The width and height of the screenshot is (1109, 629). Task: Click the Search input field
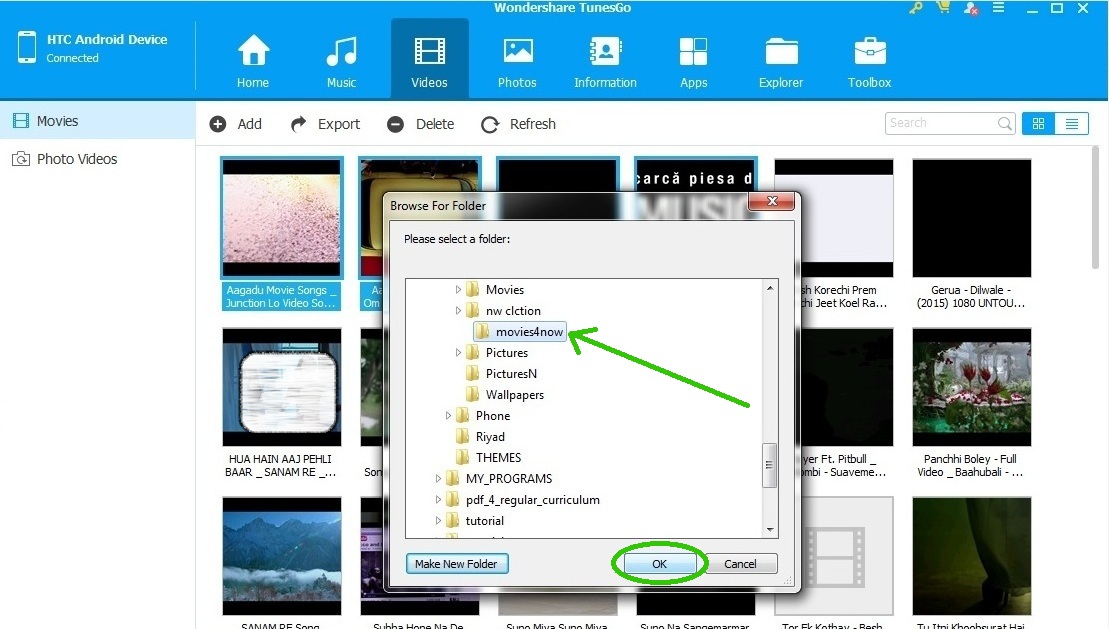940,123
